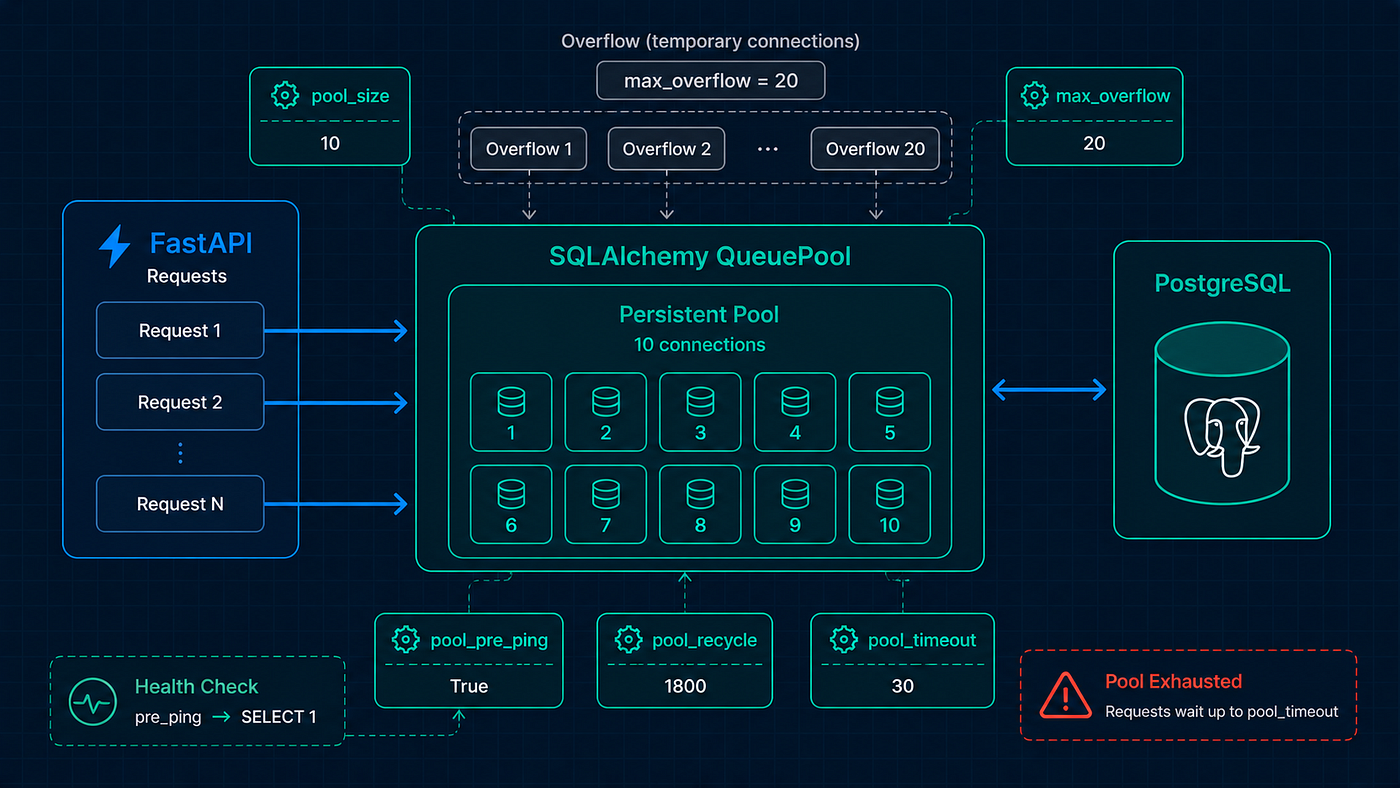Click the pool_pre_ping value True
1400x788 pixels.
469,686
